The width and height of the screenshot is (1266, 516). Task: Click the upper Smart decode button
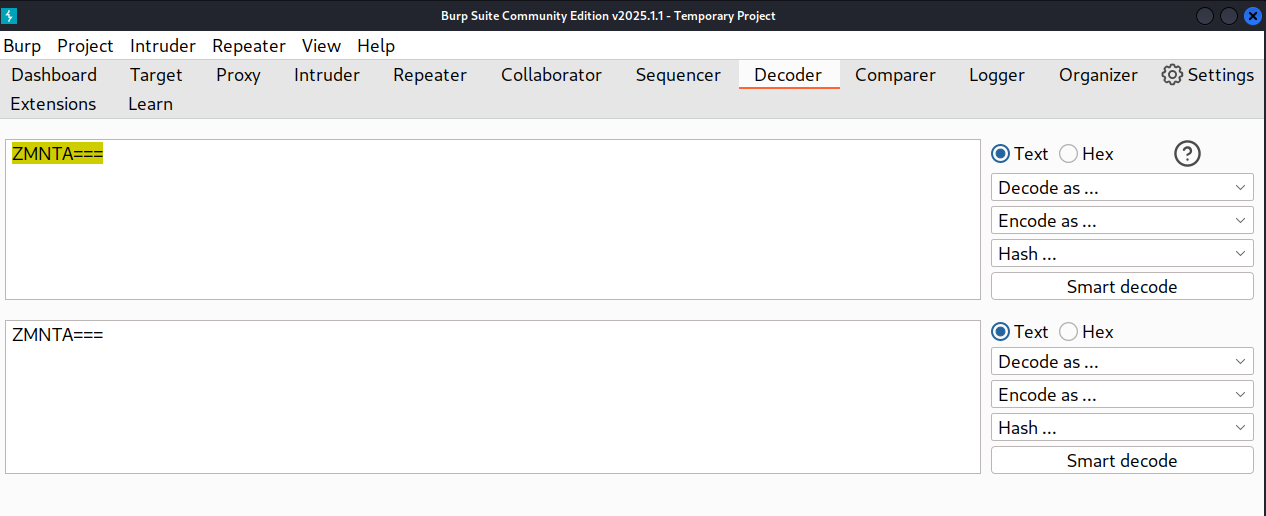(x=1122, y=286)
